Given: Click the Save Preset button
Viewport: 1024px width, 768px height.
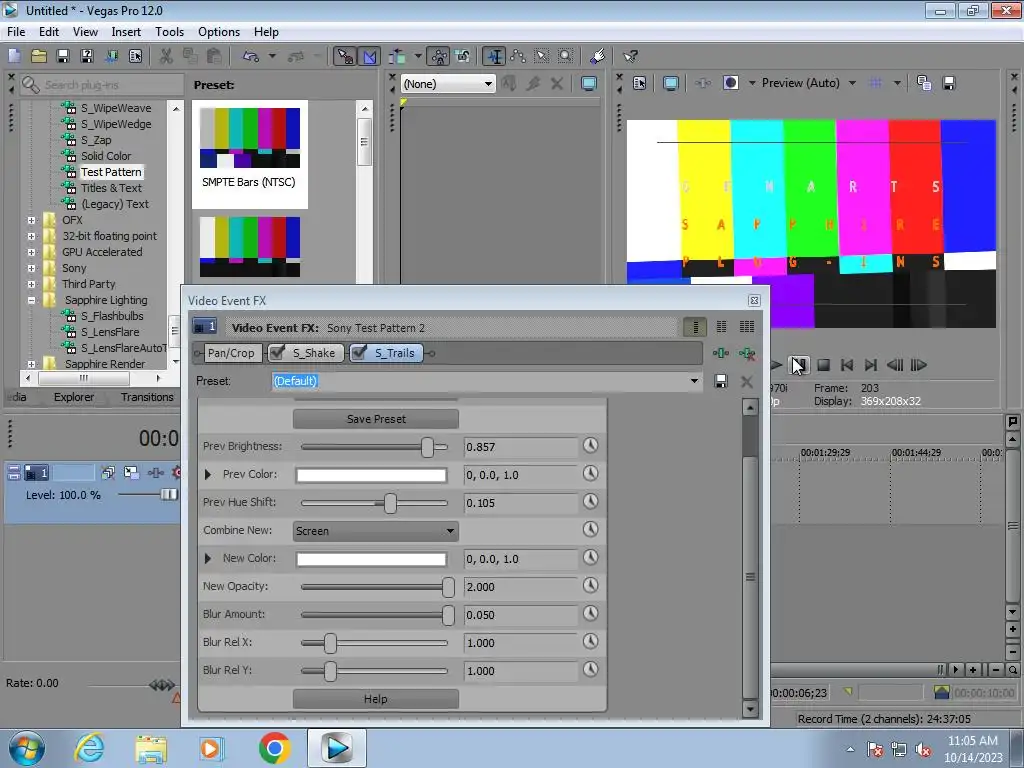Looking at the screenshot, I should click(x=376, y=419).
